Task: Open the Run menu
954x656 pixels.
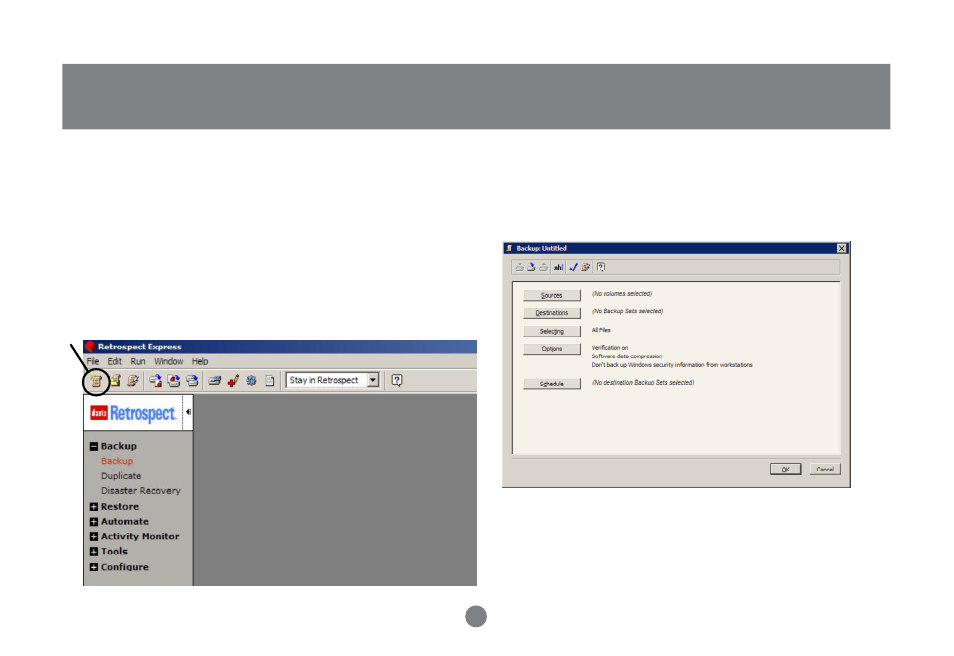Action: point(138,361)
